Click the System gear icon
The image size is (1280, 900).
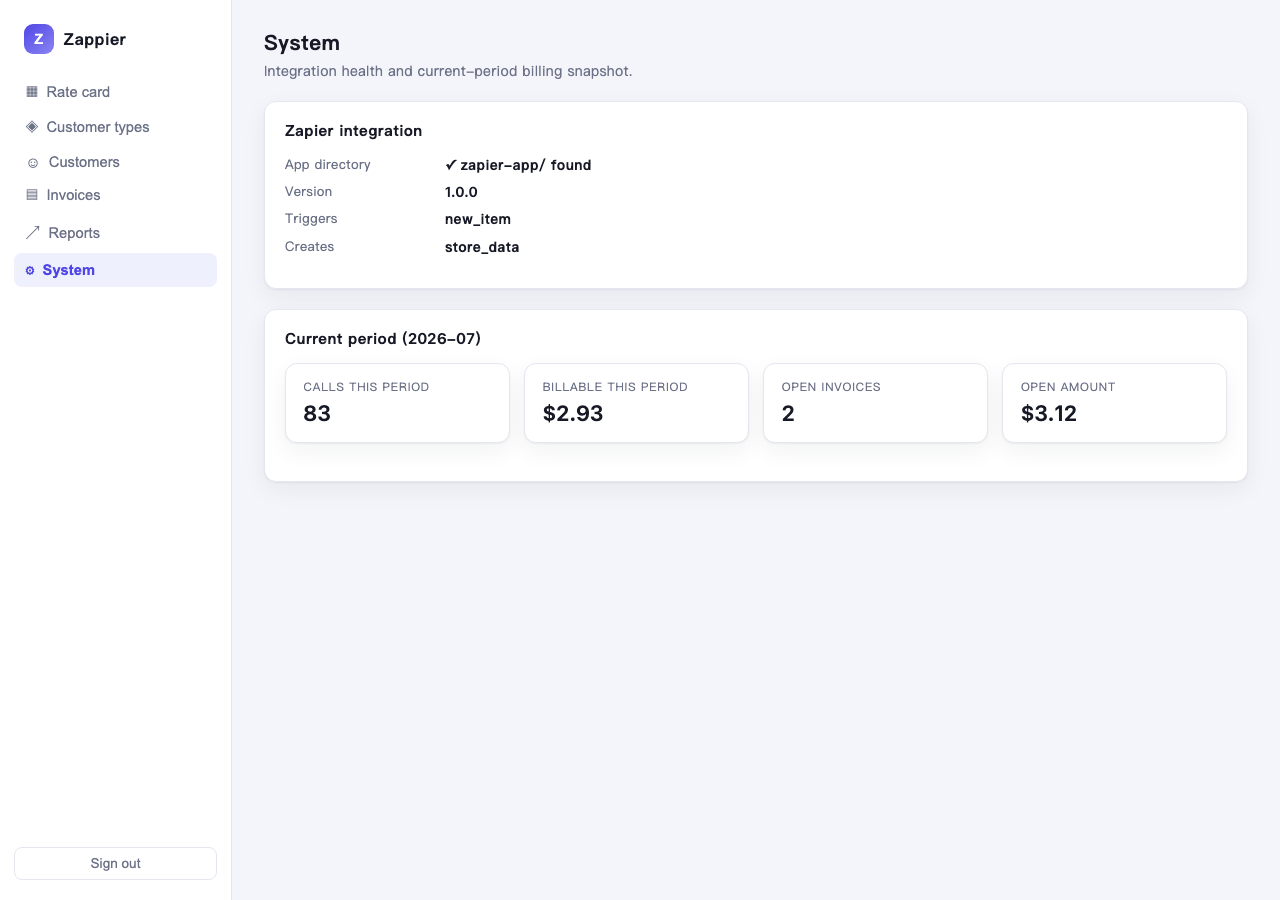(30, 270)
